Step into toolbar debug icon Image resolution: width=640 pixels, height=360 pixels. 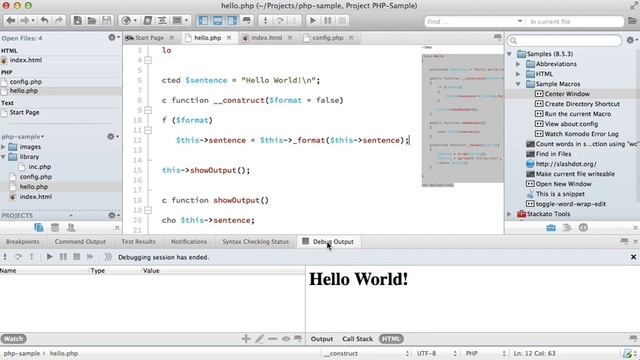pyautogui.click(x=265, y=20)
